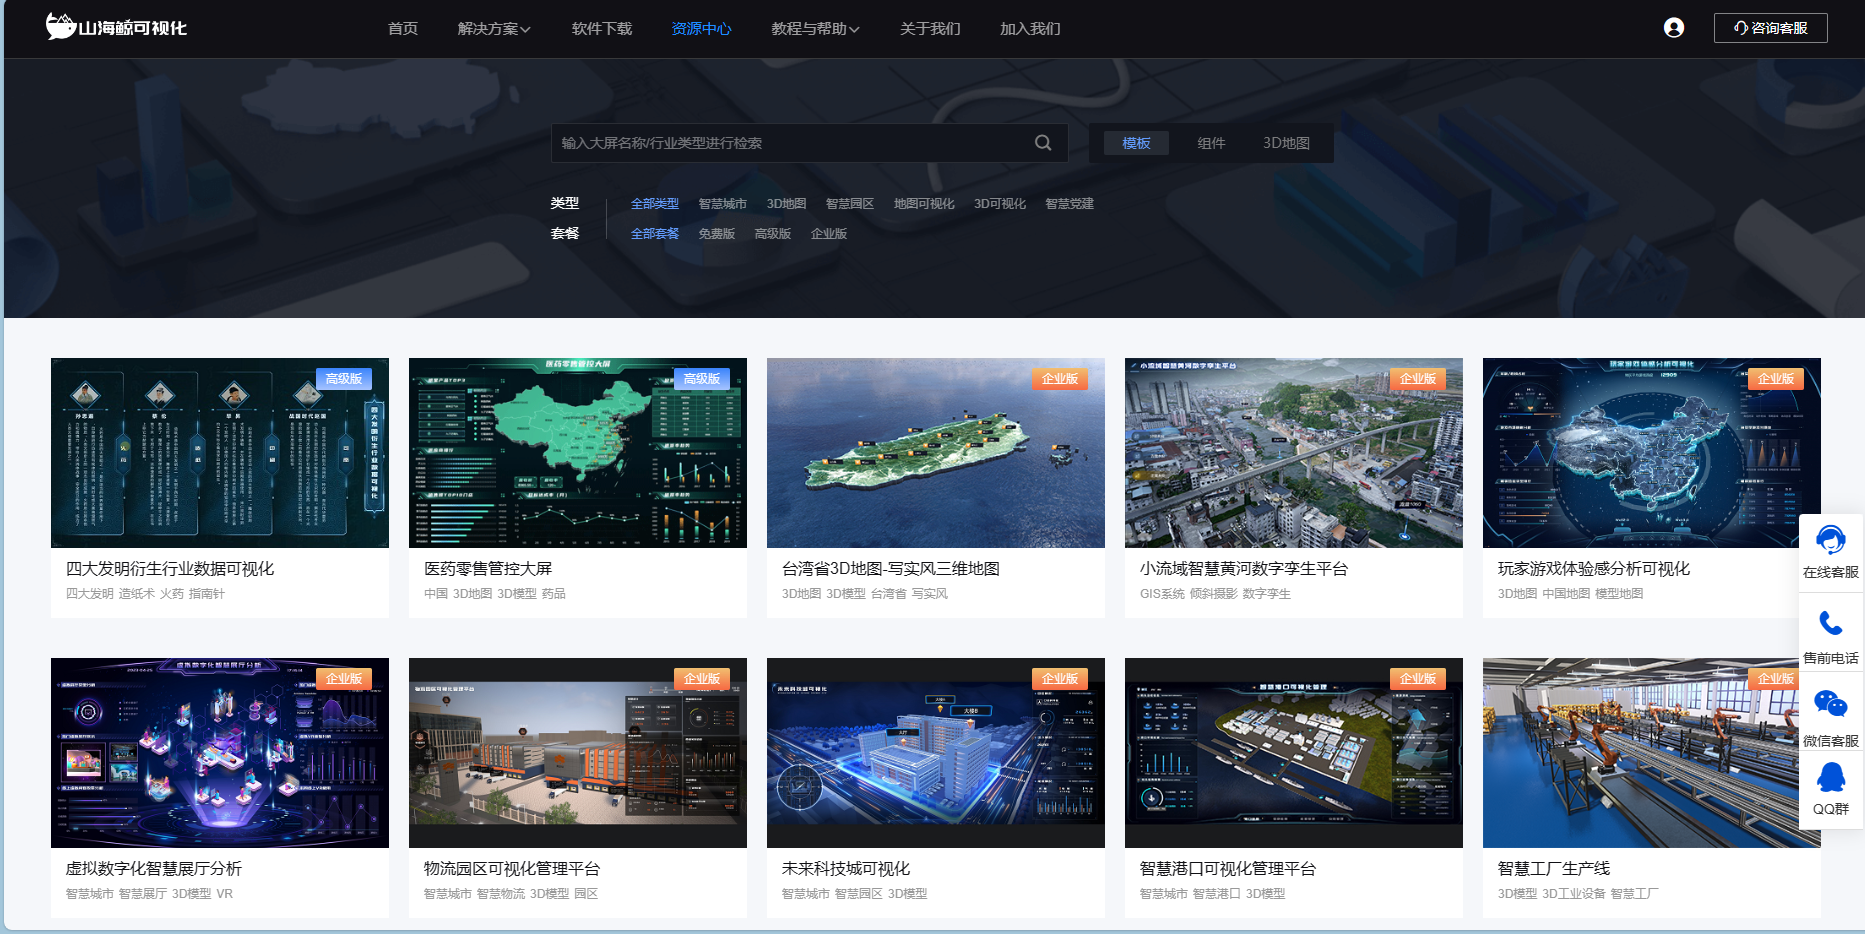Open 软件下载 navigation item
This screenshot has width=1865, height=934.
[x=602, y=29]
